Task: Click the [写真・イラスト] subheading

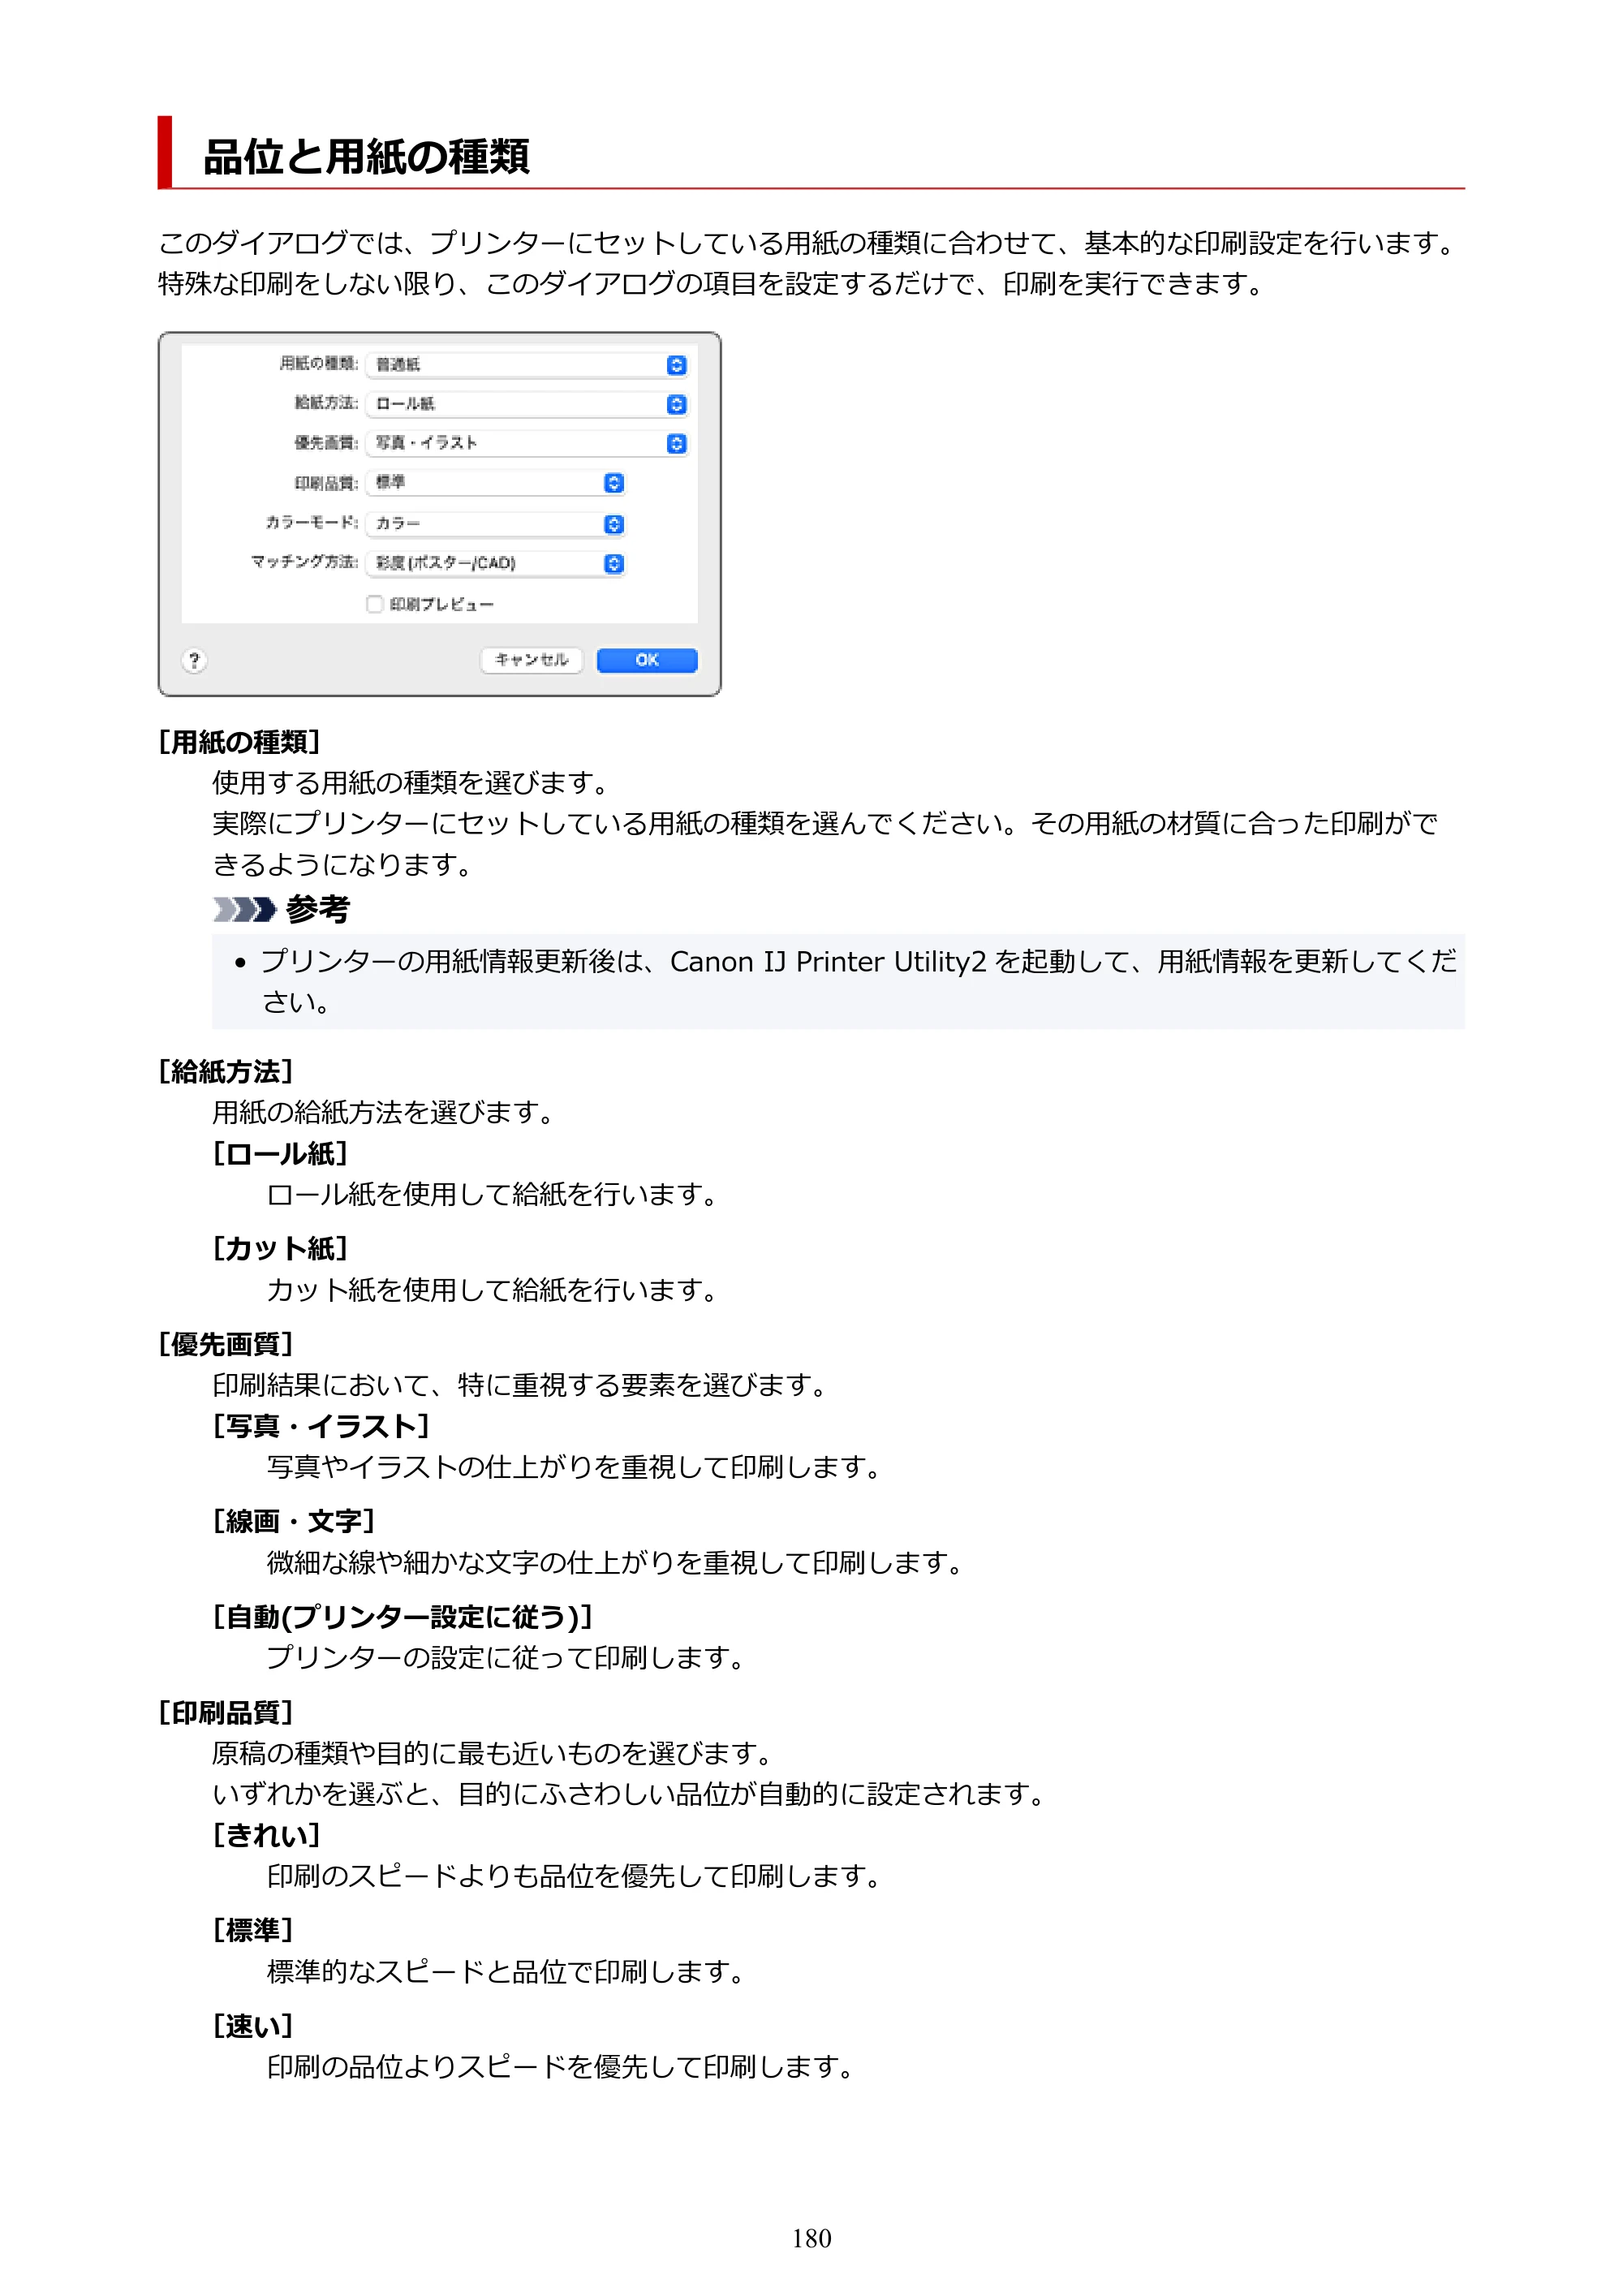Action: click(x=321, y=1426)
